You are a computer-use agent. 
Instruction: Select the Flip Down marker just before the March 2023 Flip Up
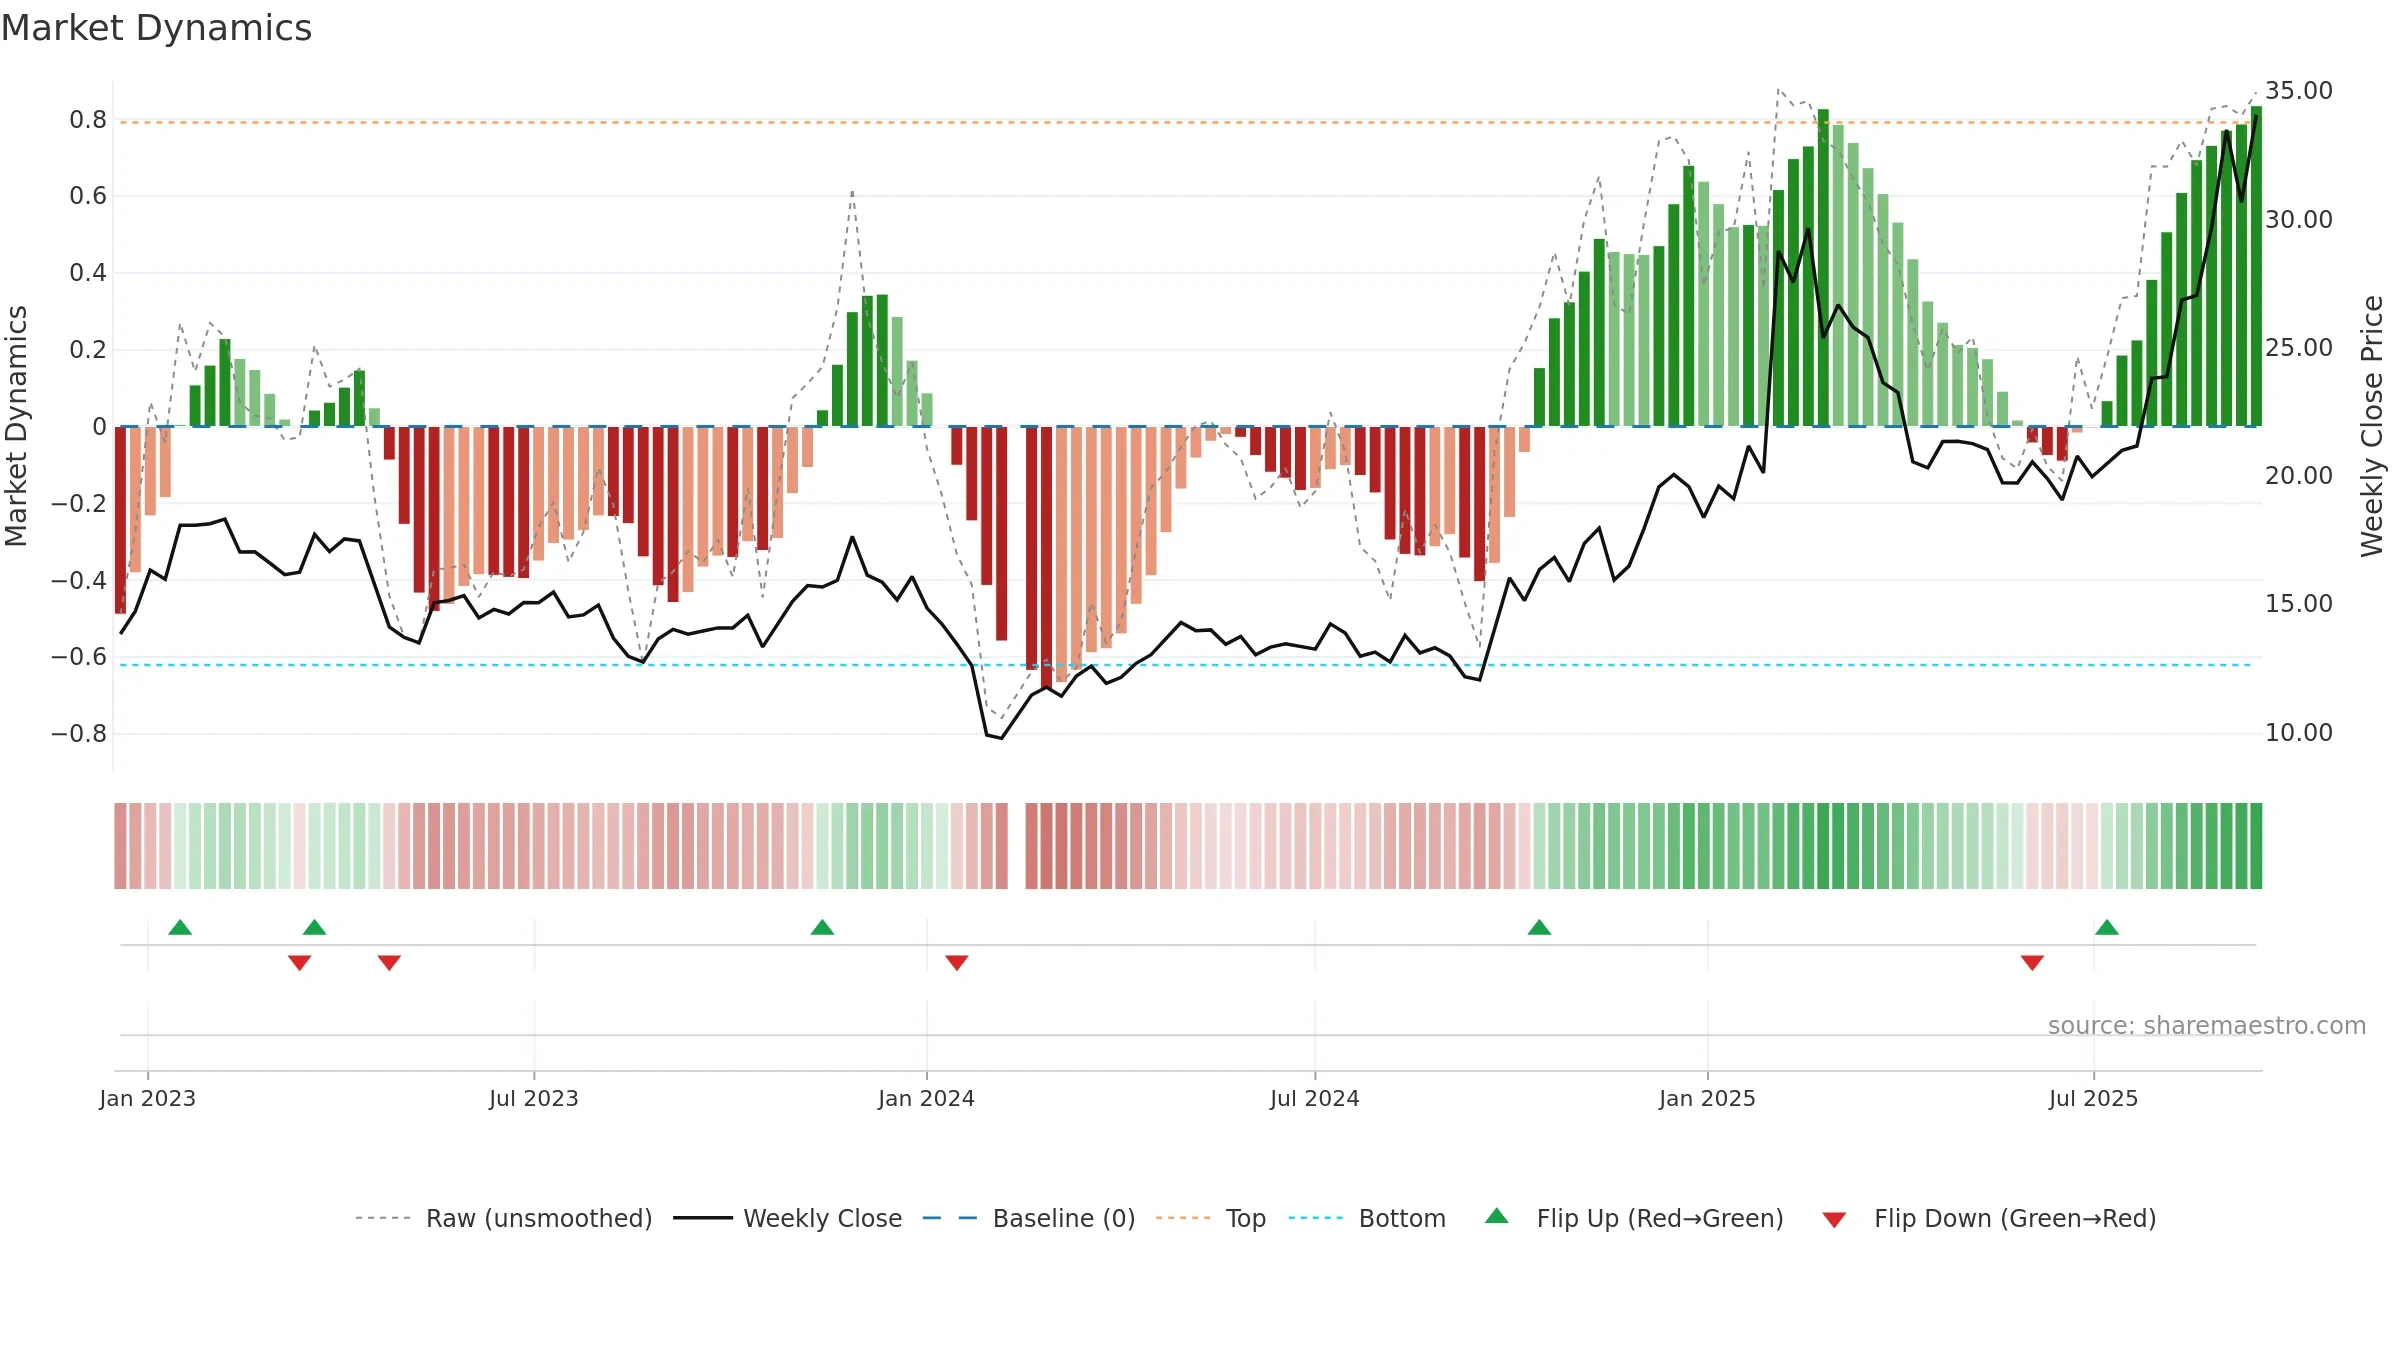pyautogui.click(x=300, y=963)
